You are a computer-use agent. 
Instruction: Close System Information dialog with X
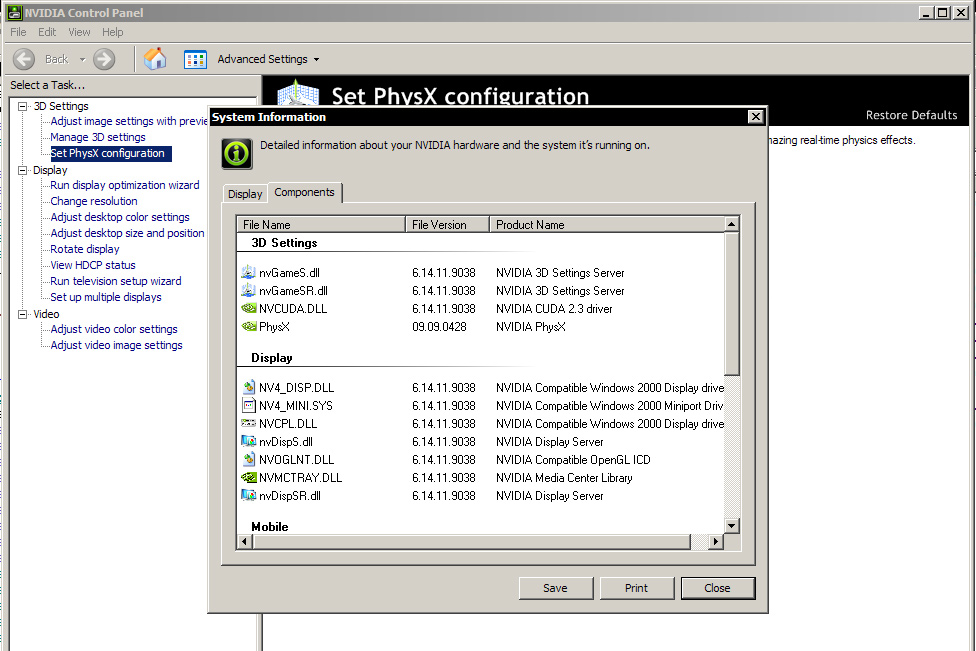click(x=755, y=116)
